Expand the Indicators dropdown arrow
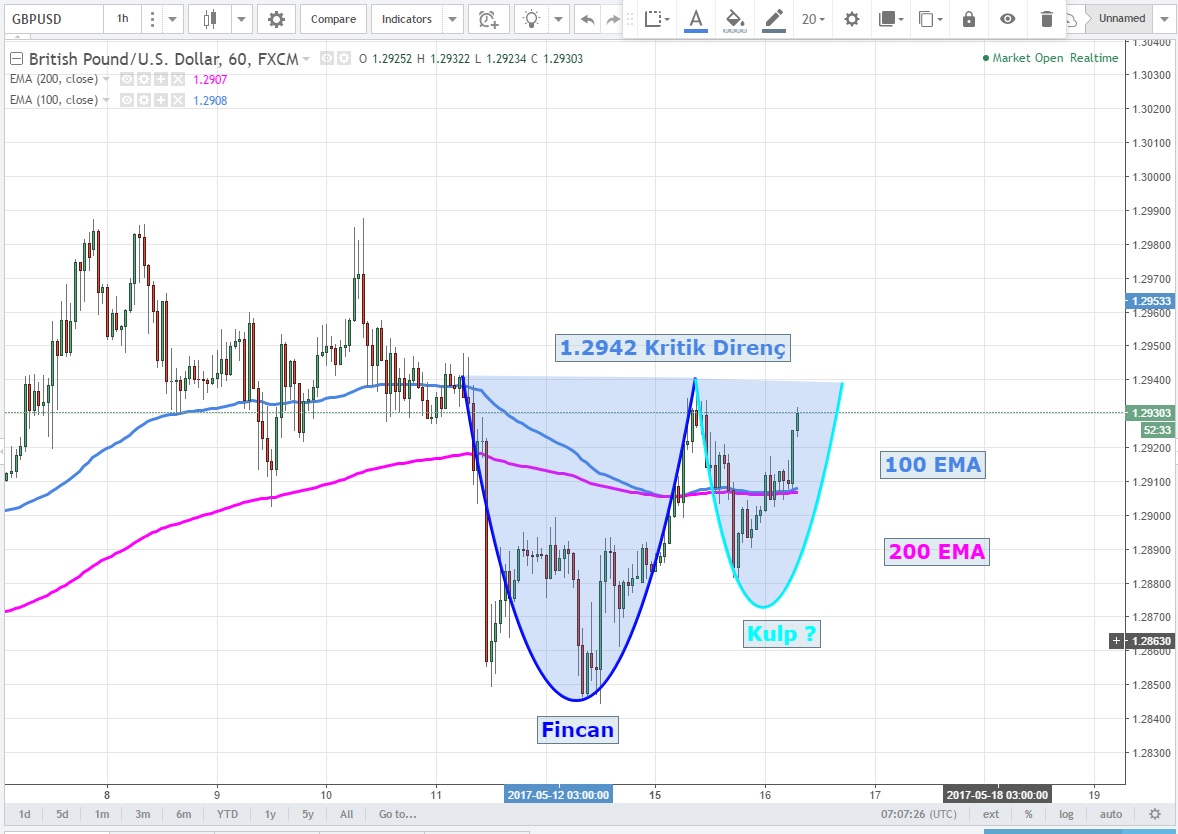Viewport: 1178px width, 834px height. point(452,19)
